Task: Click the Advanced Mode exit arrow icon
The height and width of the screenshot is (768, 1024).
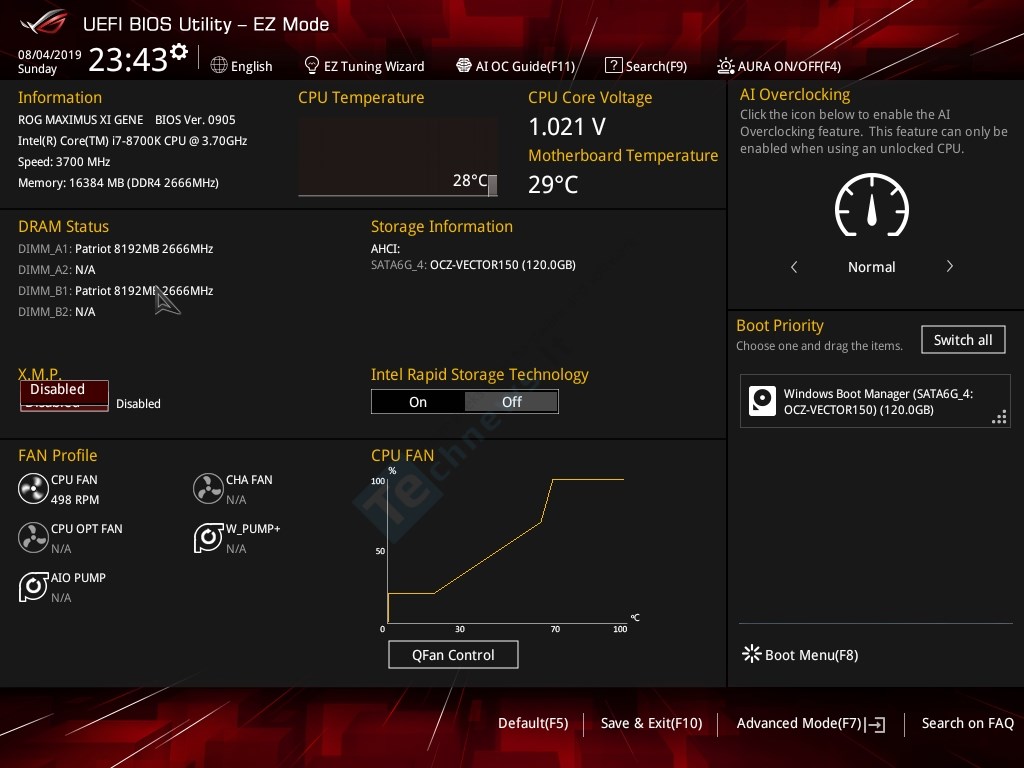Action: pos(876,724)
